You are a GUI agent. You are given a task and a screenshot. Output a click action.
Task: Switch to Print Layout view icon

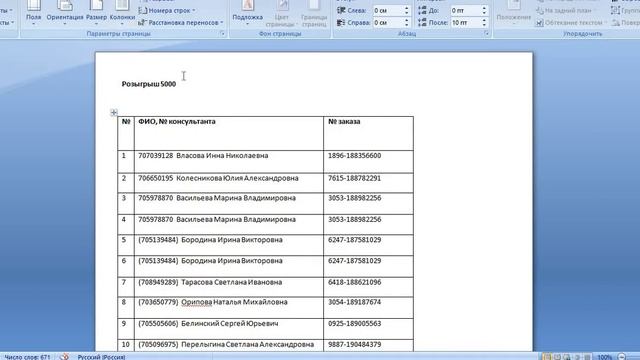[x=547, y=357]
